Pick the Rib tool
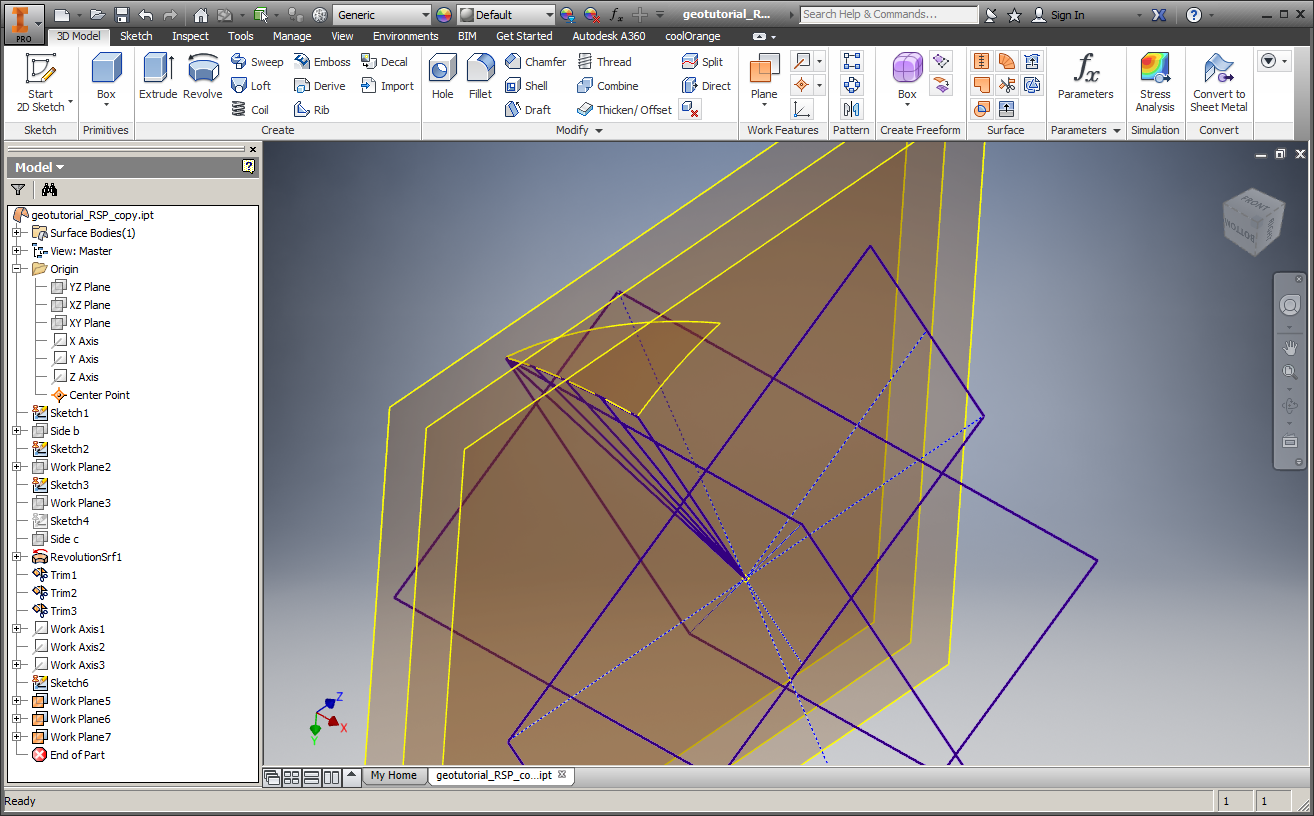The image size is (1314, 816). 311,110
